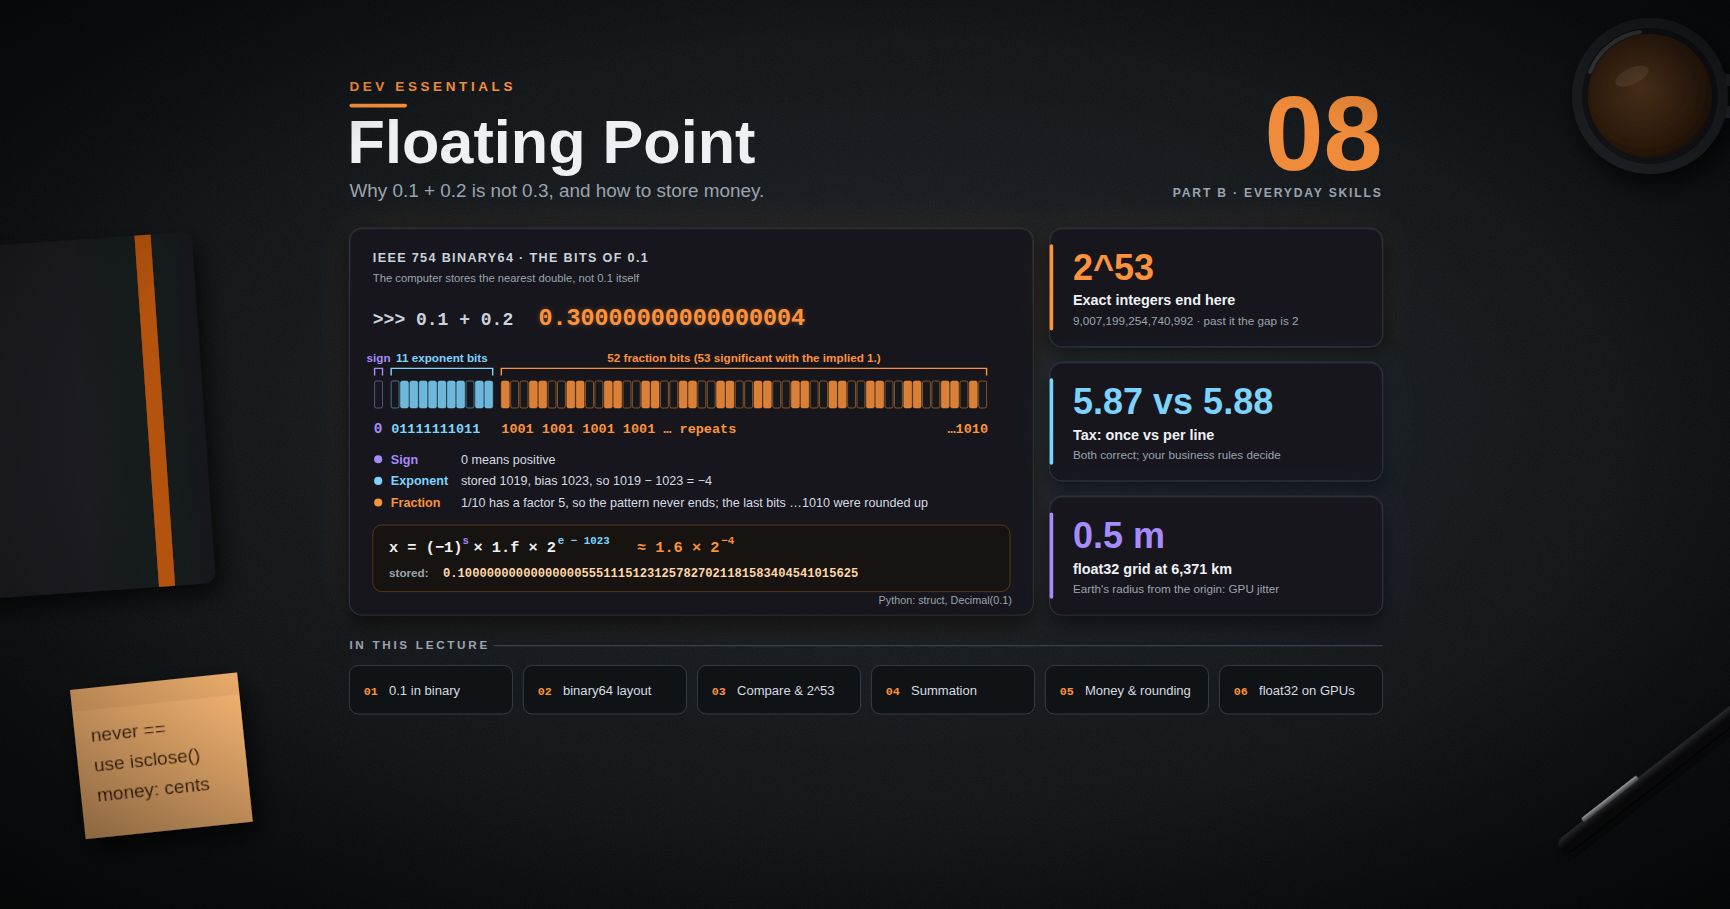This screenshot has width=1730, height=909.
Task: Click '9,007,199,254,740,992' number text
Action: tap(1133, 321)
